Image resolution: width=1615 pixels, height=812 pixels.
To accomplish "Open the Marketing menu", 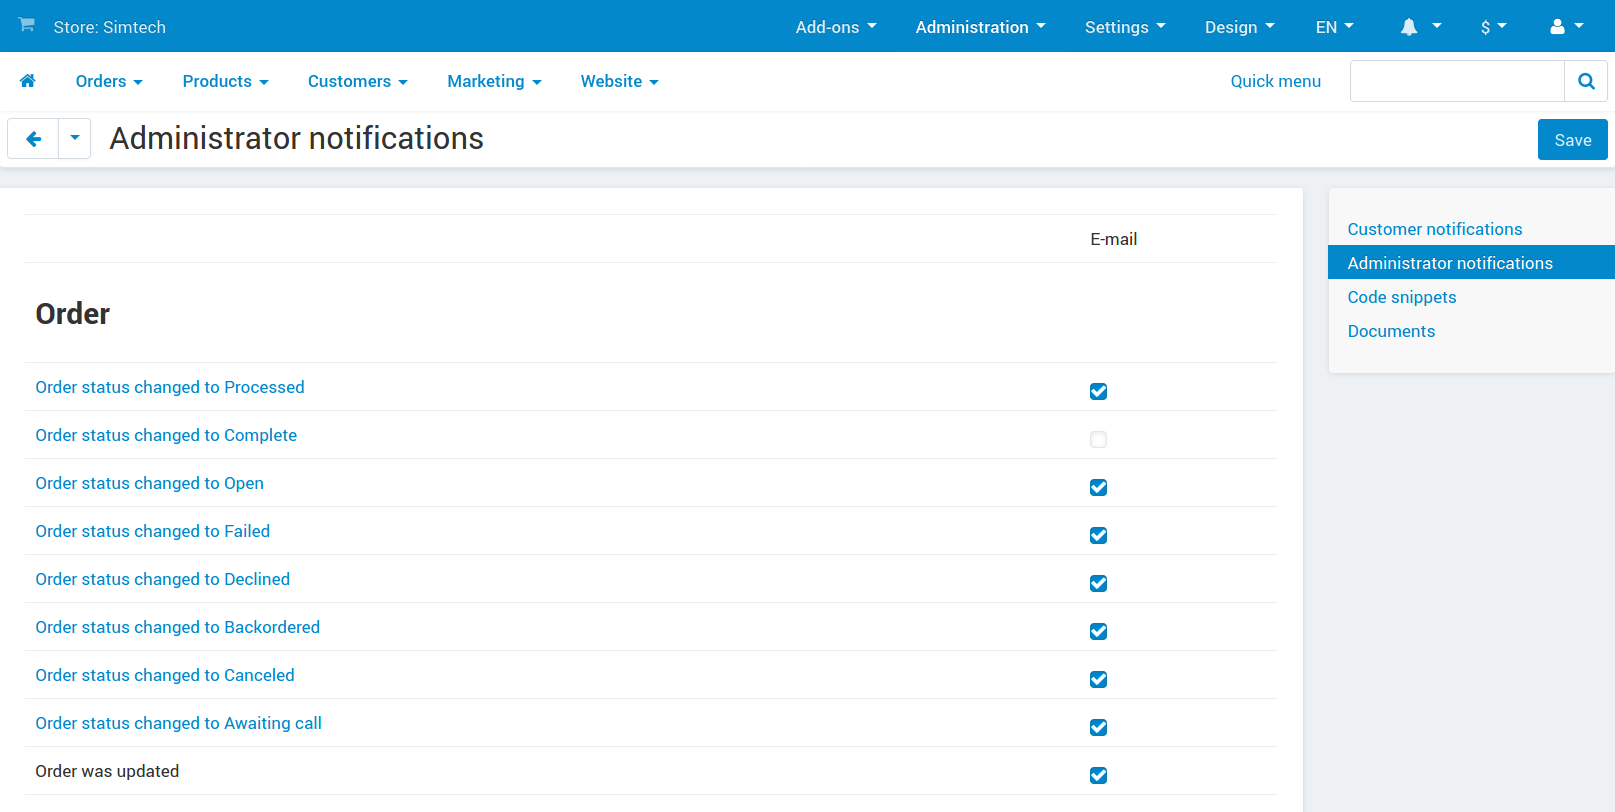I will click(x=494, y=81).
